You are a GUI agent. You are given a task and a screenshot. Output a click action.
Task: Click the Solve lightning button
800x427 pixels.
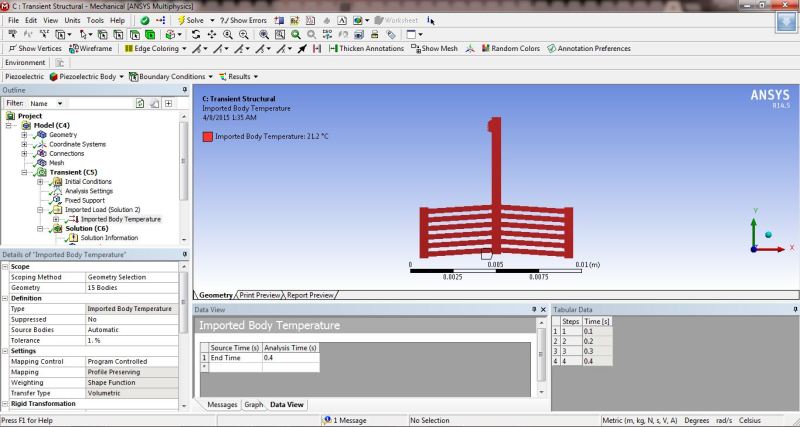(190, 20)
